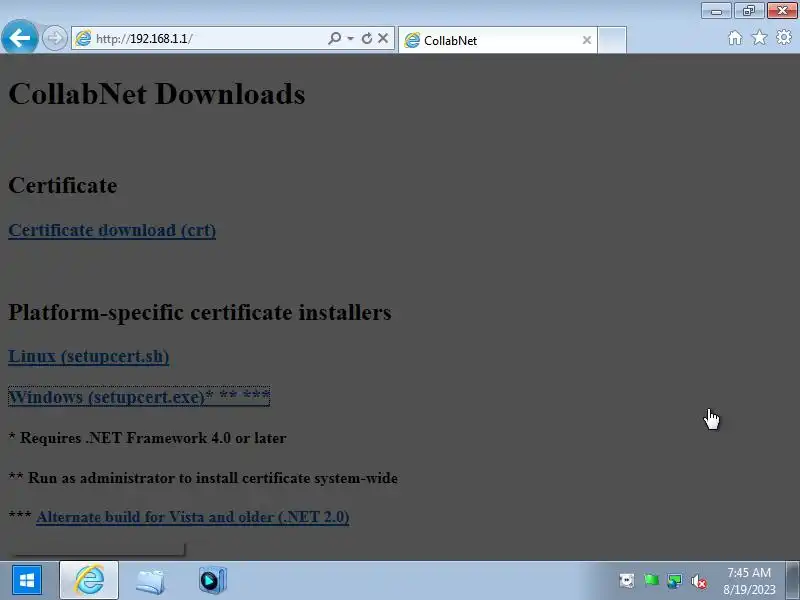The width and height of the screenshot is (800, 600).
Task: Close the CollabNet tab
Action: click(587, 40)
